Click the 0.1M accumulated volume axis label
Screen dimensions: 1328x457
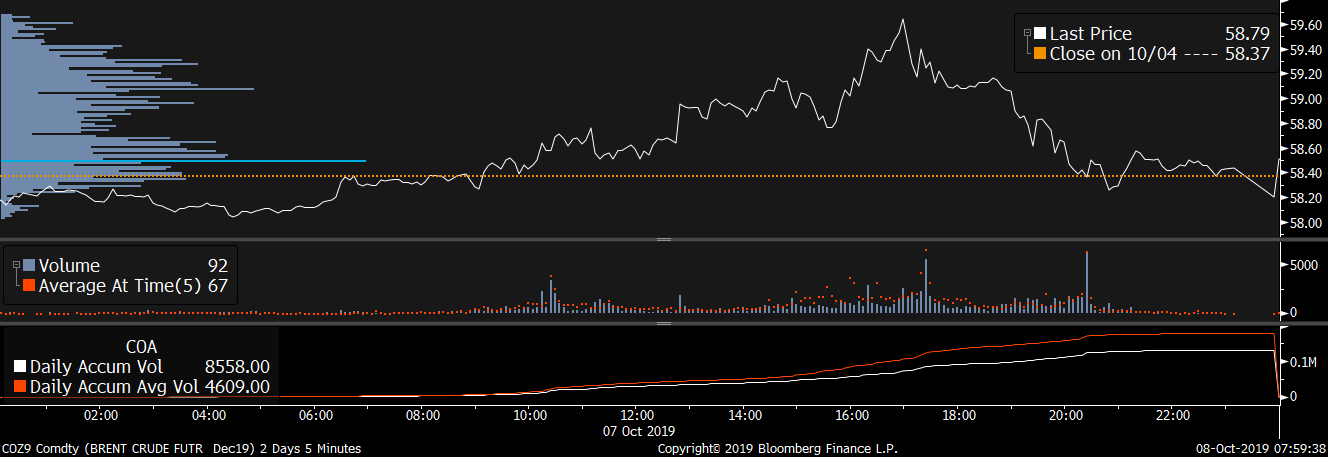[1304, 361]
